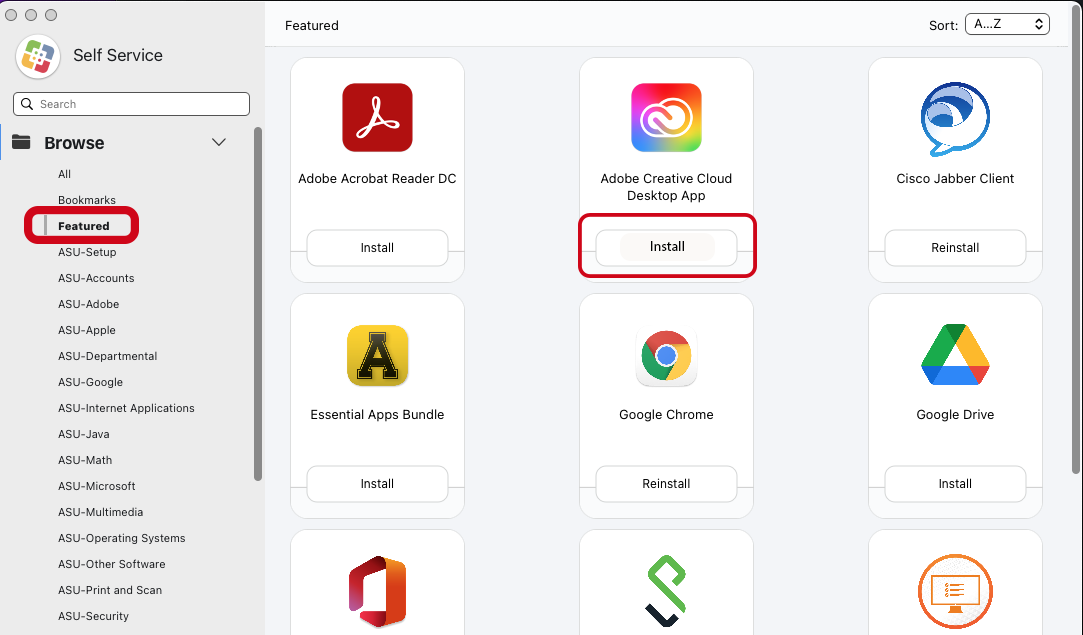Screen dimensions: 1083x635
Task: Open the ASU-Java category
Action: click(x=84, y=434)
